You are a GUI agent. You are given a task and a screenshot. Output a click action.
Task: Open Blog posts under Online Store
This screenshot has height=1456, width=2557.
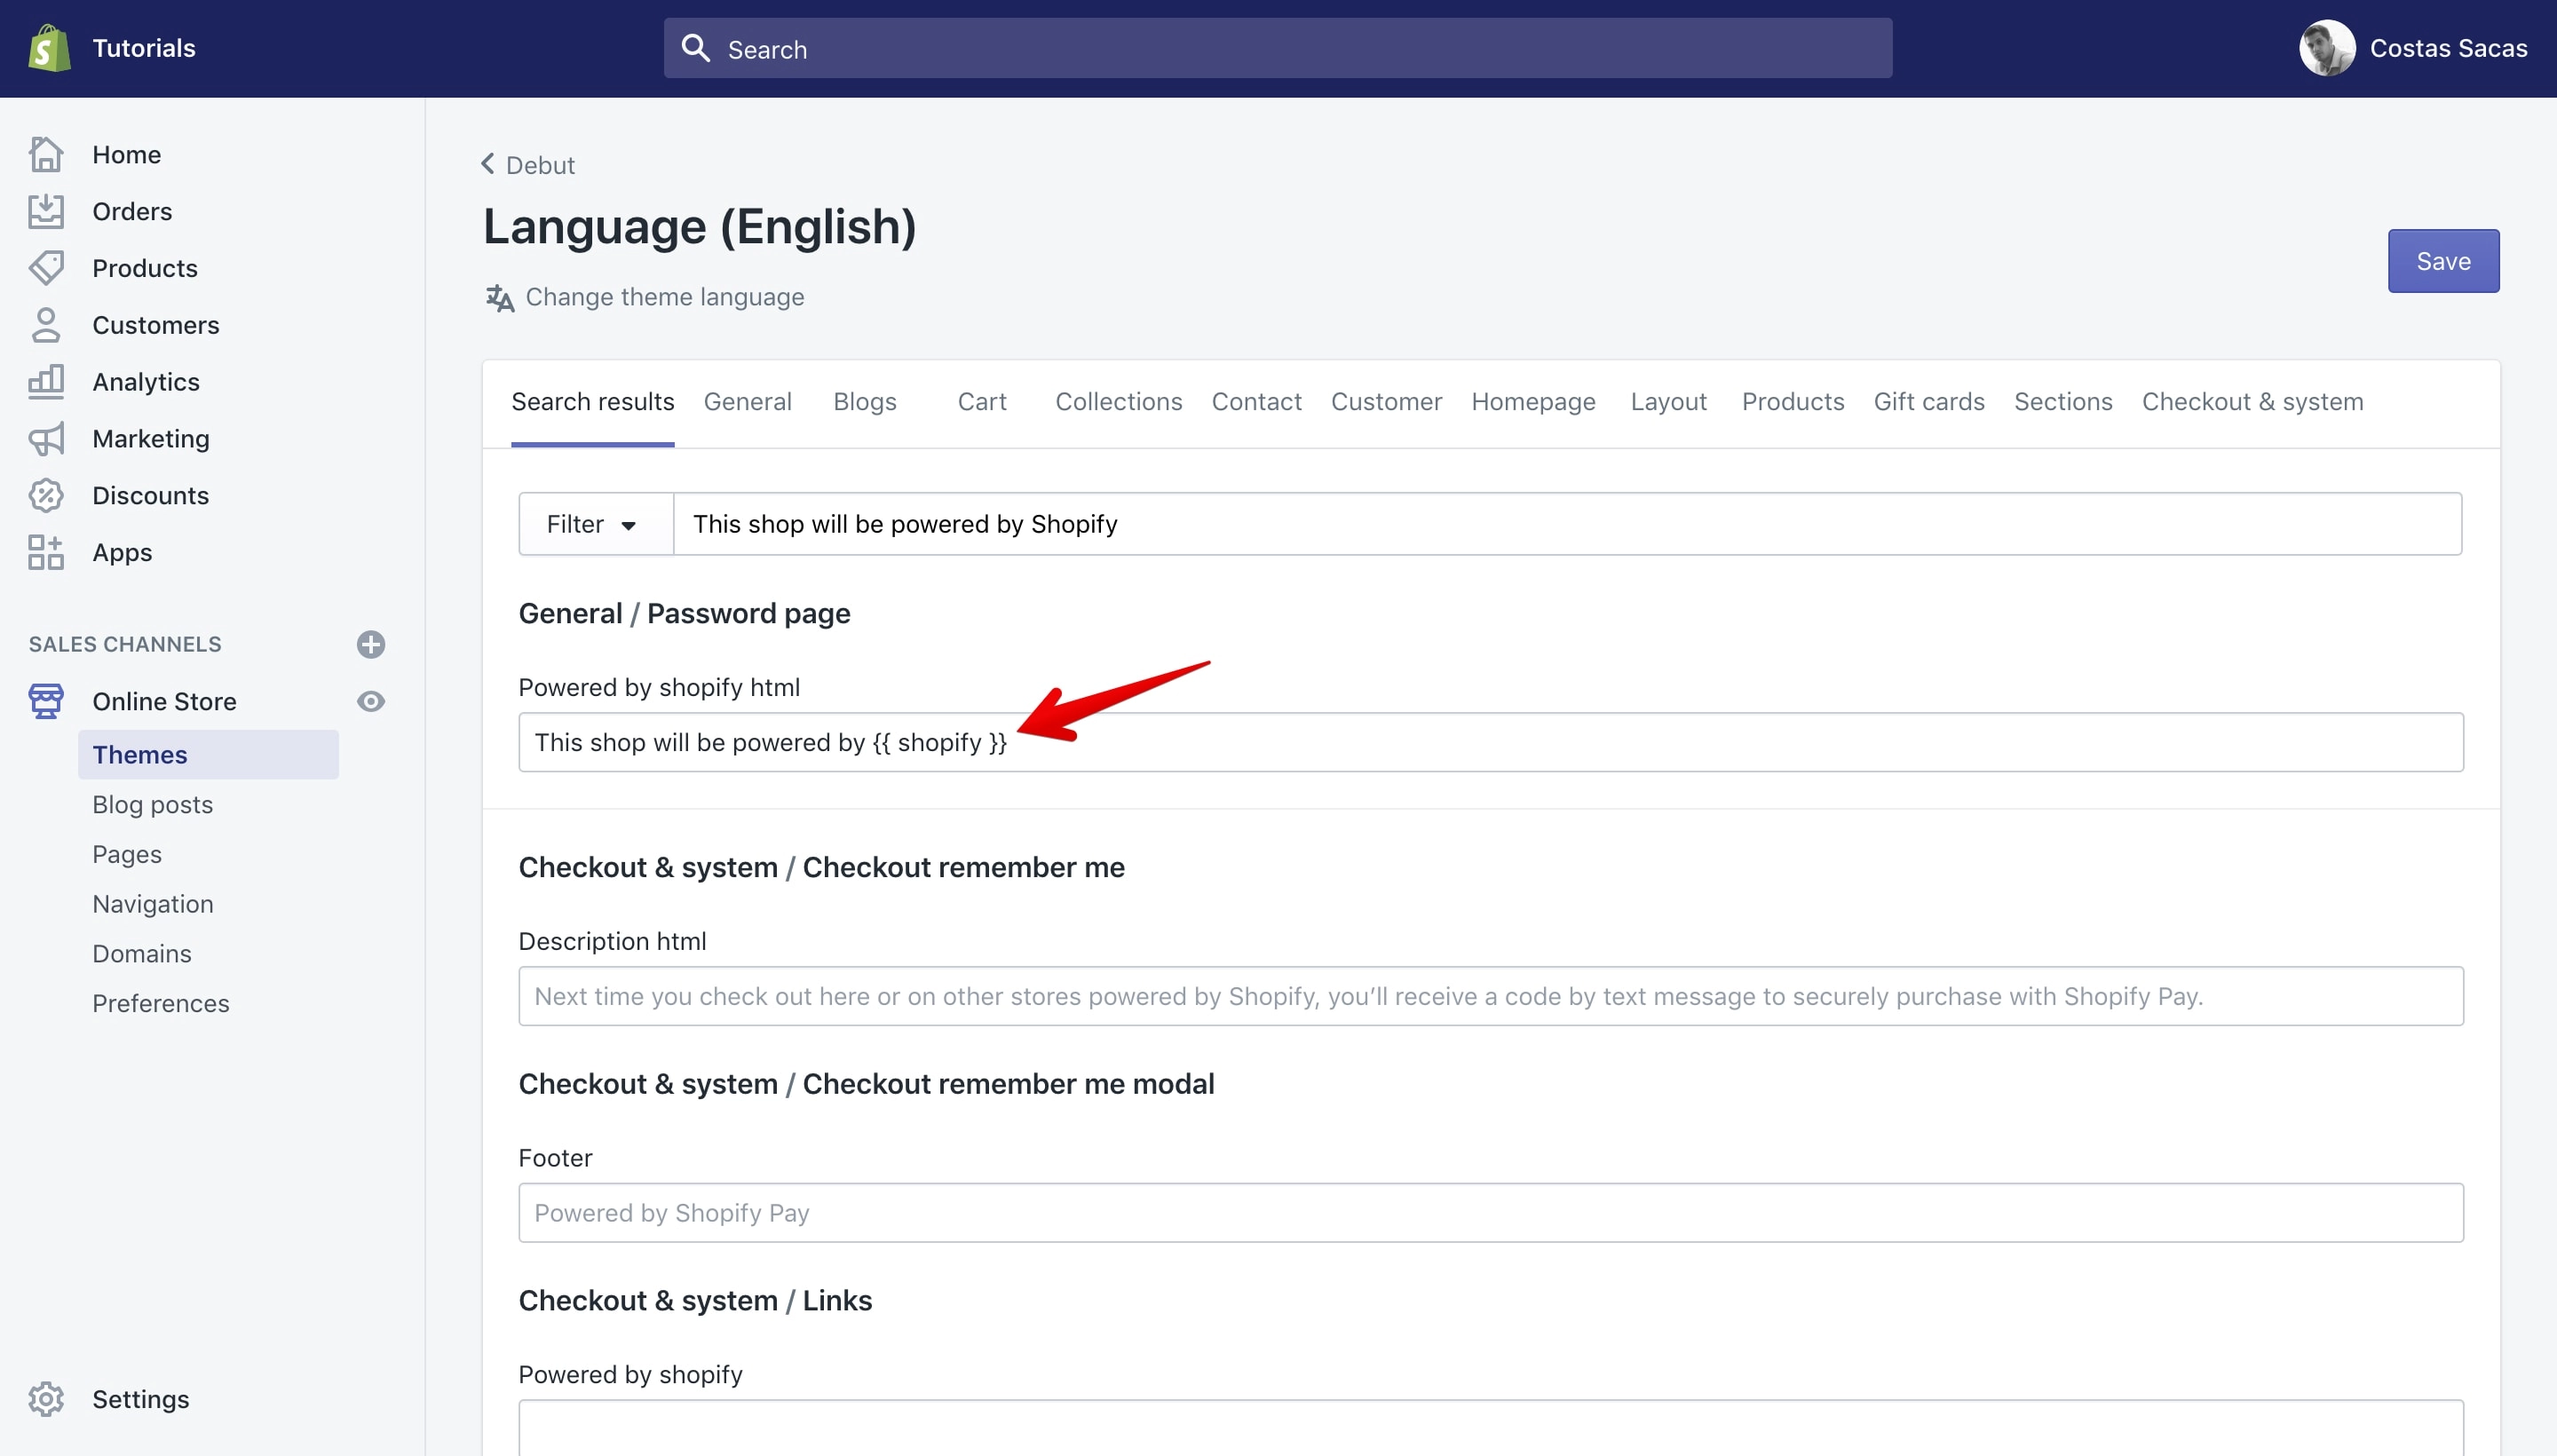[152, 804]
